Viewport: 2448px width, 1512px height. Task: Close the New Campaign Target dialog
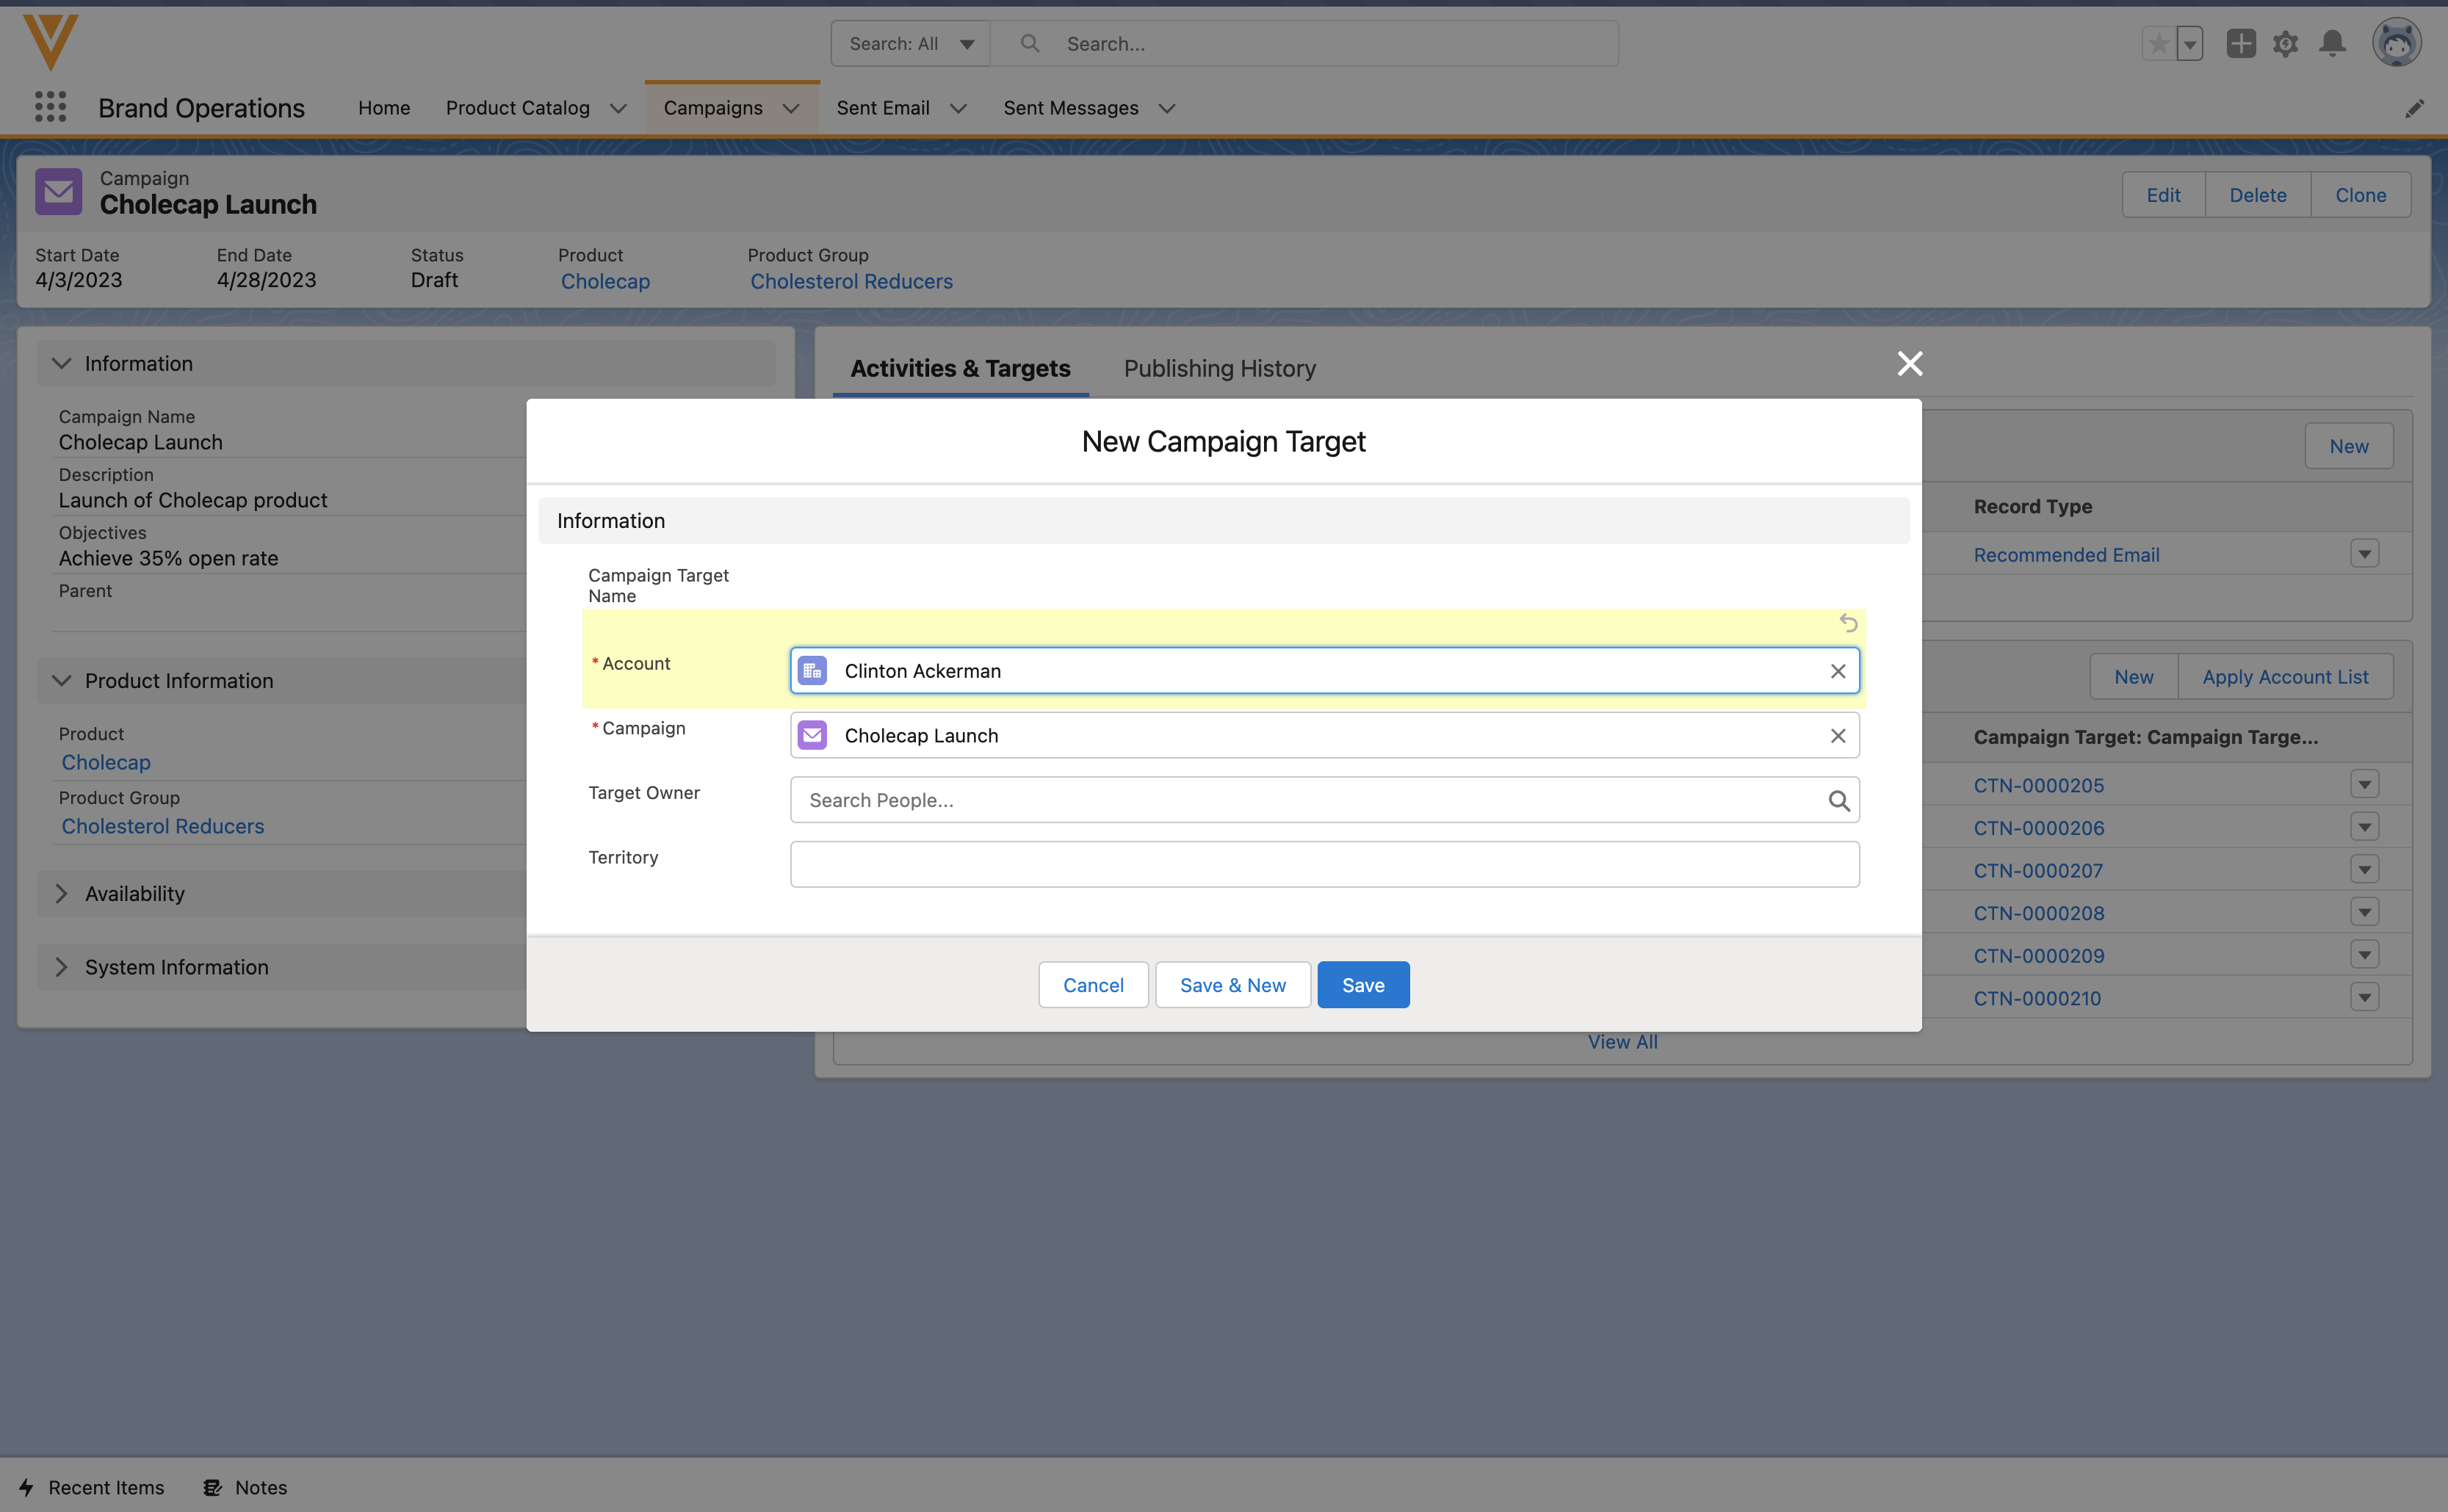point(1909,364)
